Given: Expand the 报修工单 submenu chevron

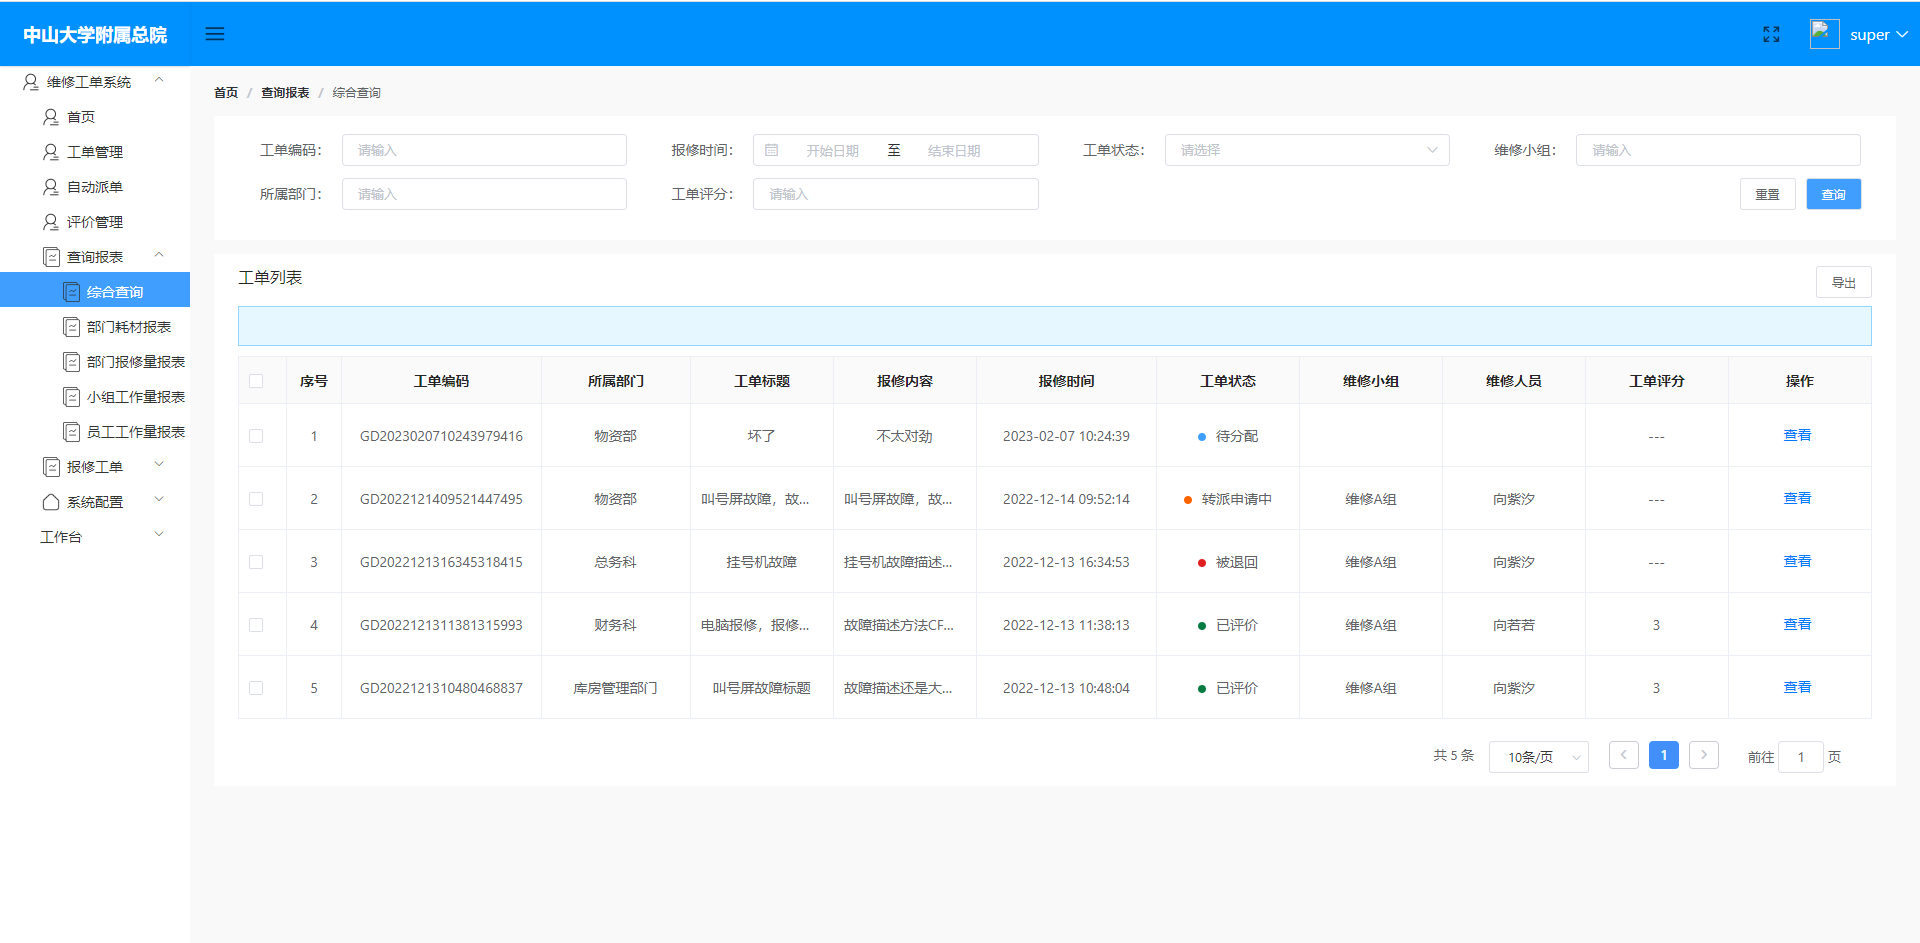Looking at the screenshot, I should (x=159, y=466).
